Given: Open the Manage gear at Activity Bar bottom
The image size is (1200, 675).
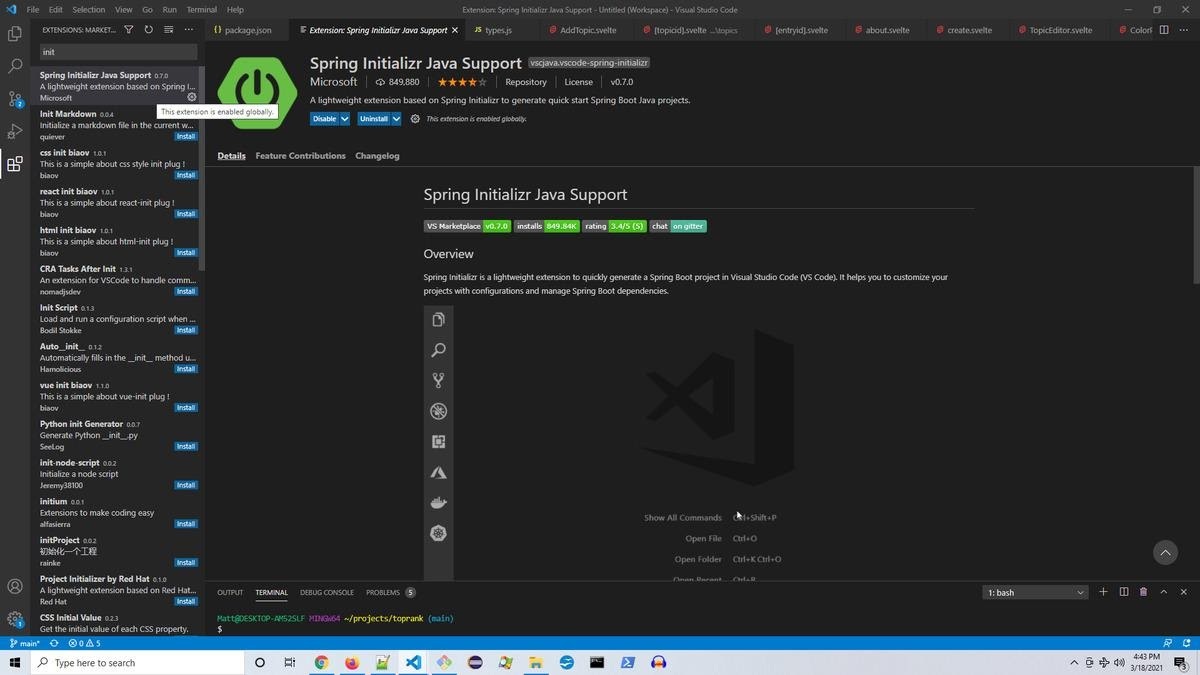Looking at the screenshot, I should [15, 619].
